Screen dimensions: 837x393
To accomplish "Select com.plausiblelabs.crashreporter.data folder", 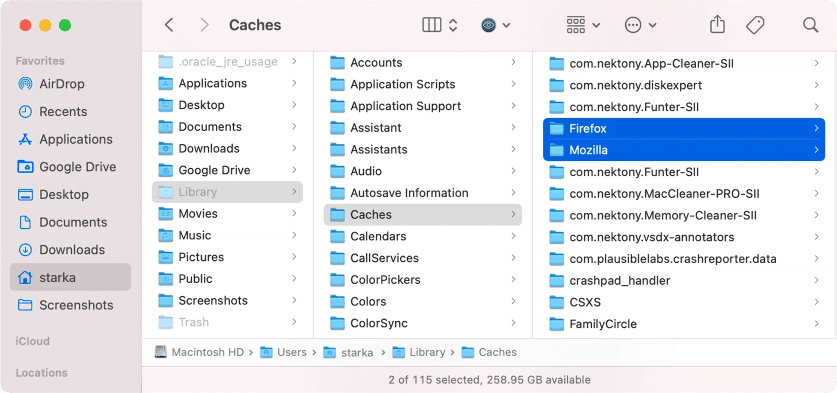I will (x=684, y=259).
